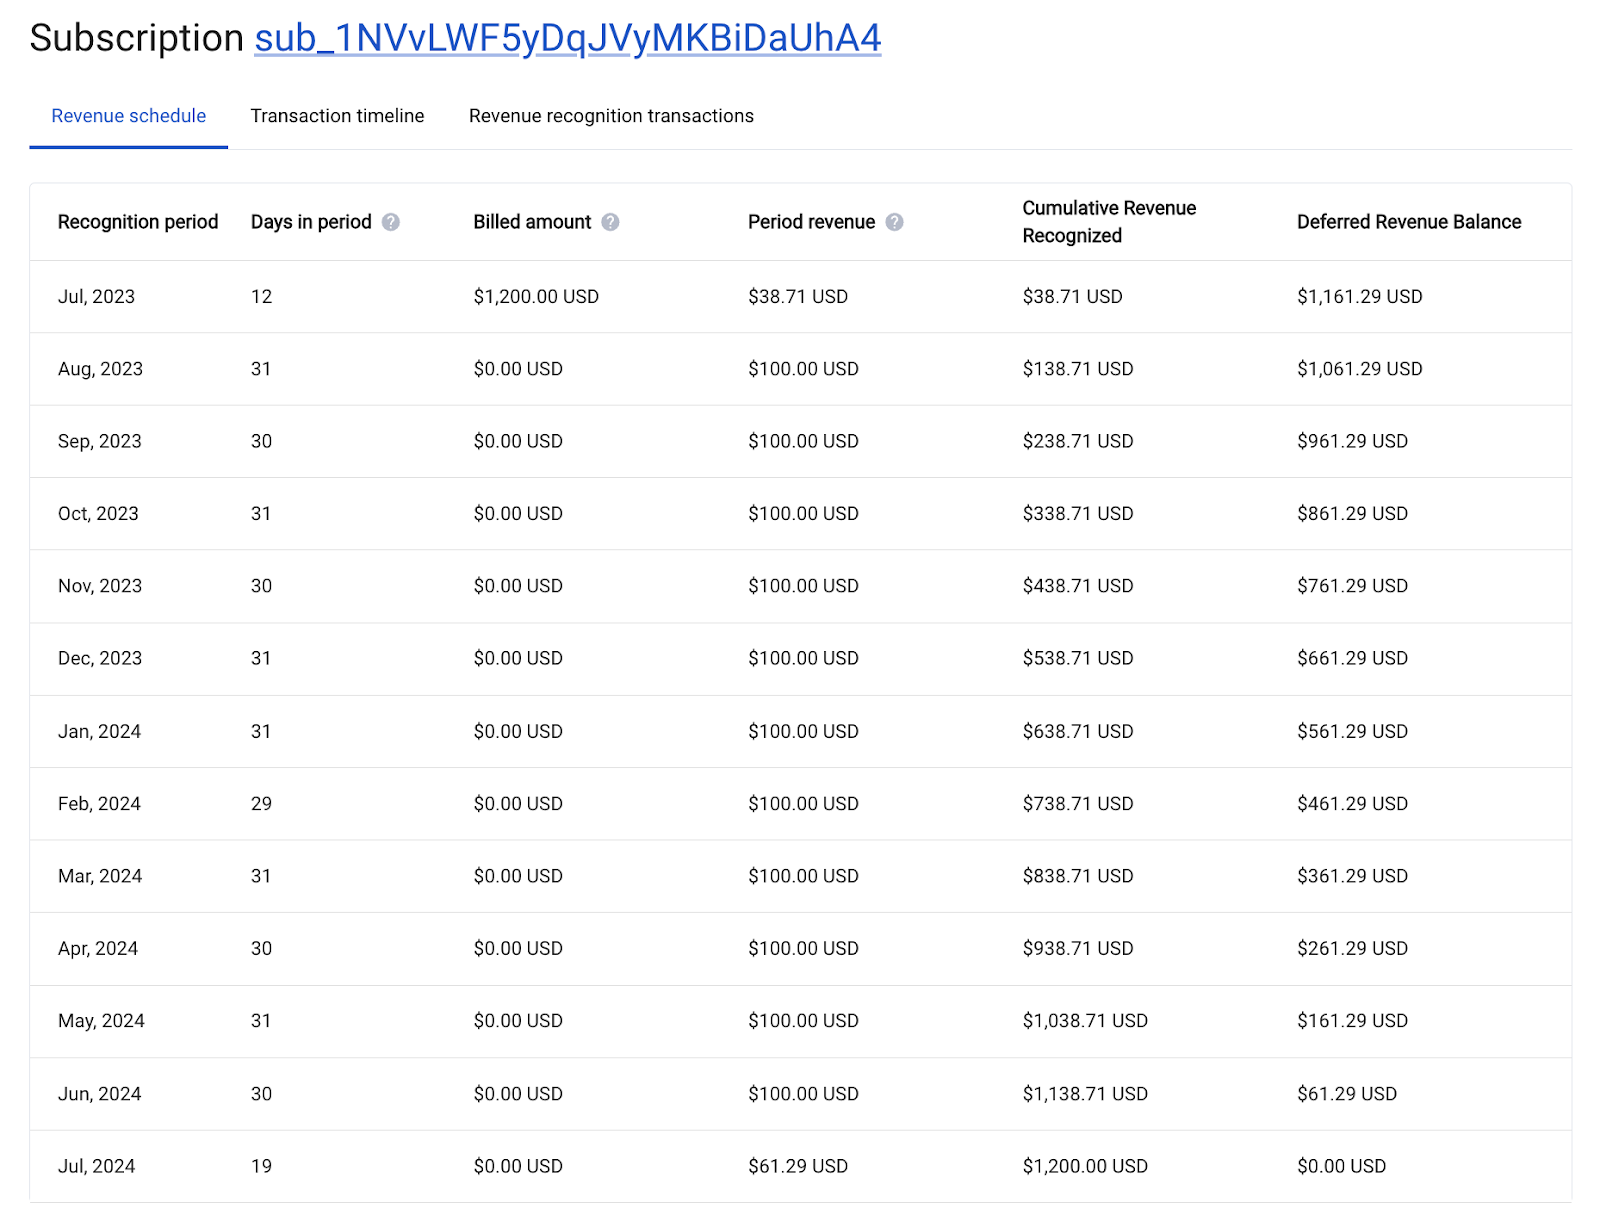
Task: Click the $361.29 USD deferred balance
Action: (x=1352, y=876)
